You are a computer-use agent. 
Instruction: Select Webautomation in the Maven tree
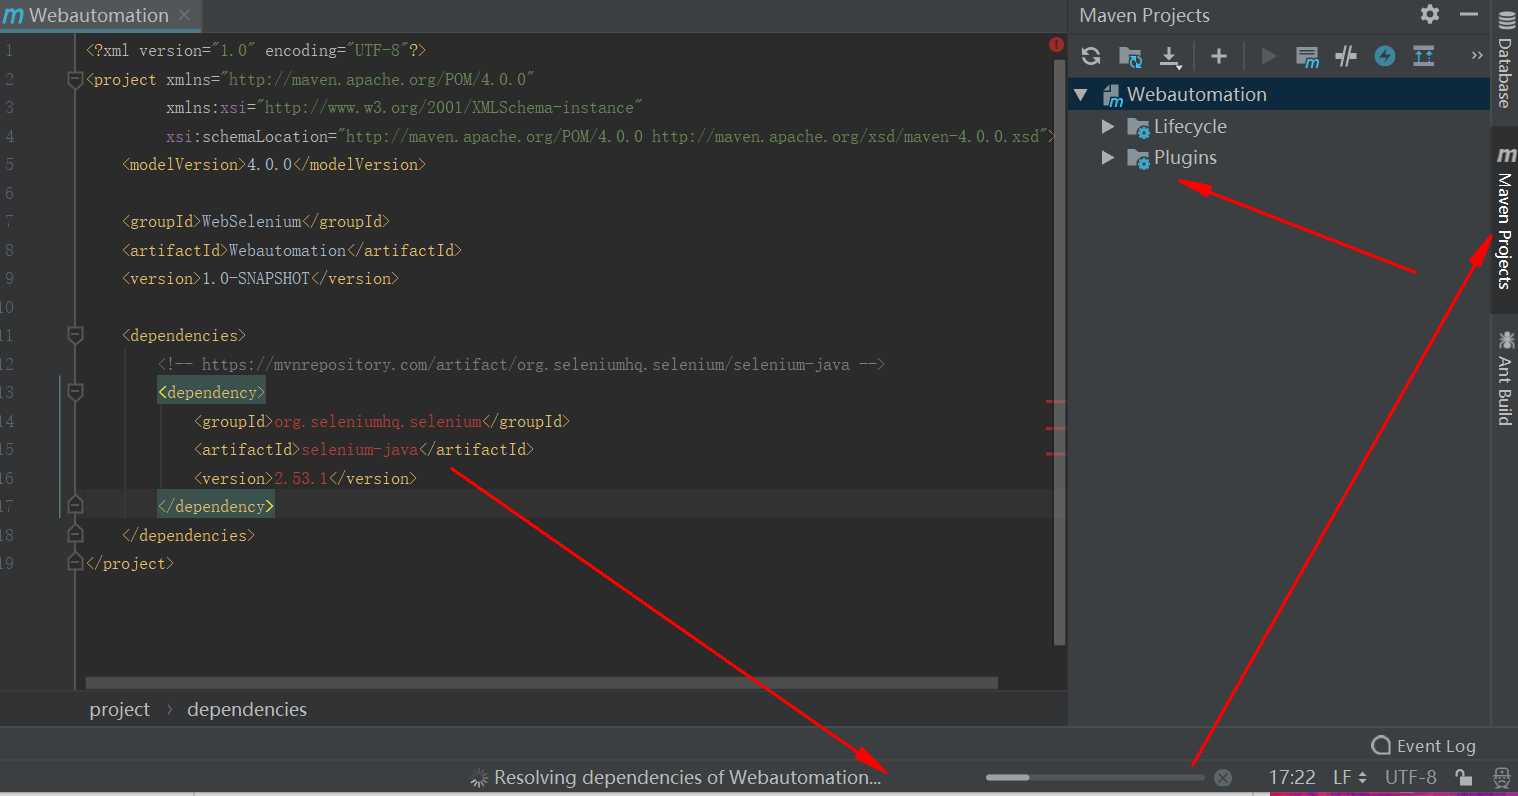click(x=1196, y=94)
